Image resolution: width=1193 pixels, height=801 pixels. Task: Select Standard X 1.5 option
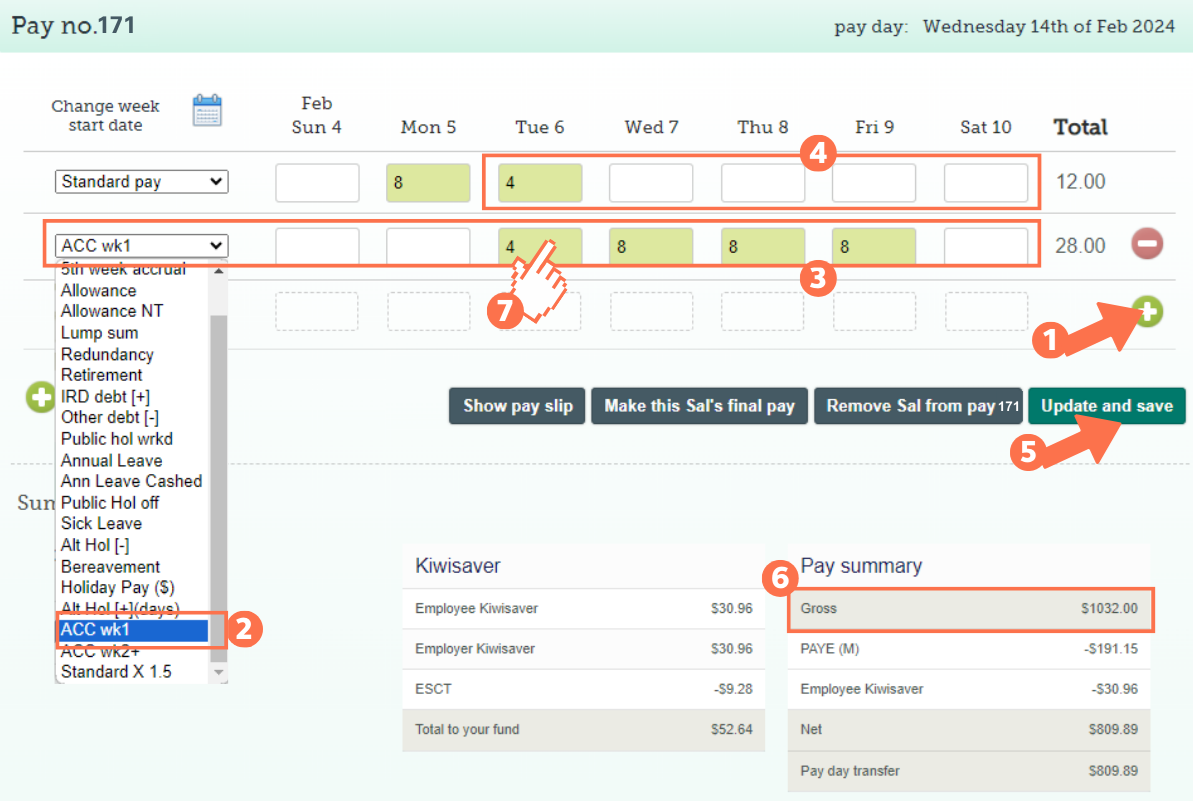[115, 672]
